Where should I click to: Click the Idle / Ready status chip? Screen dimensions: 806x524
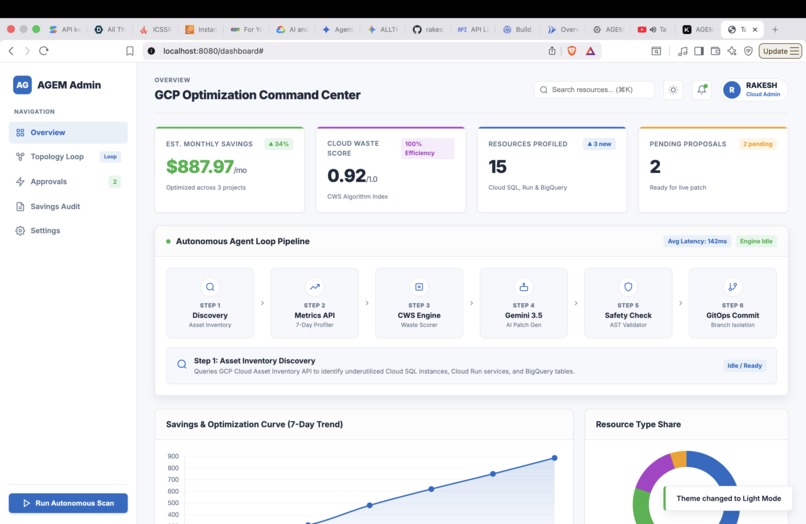[x=744, y=366]
